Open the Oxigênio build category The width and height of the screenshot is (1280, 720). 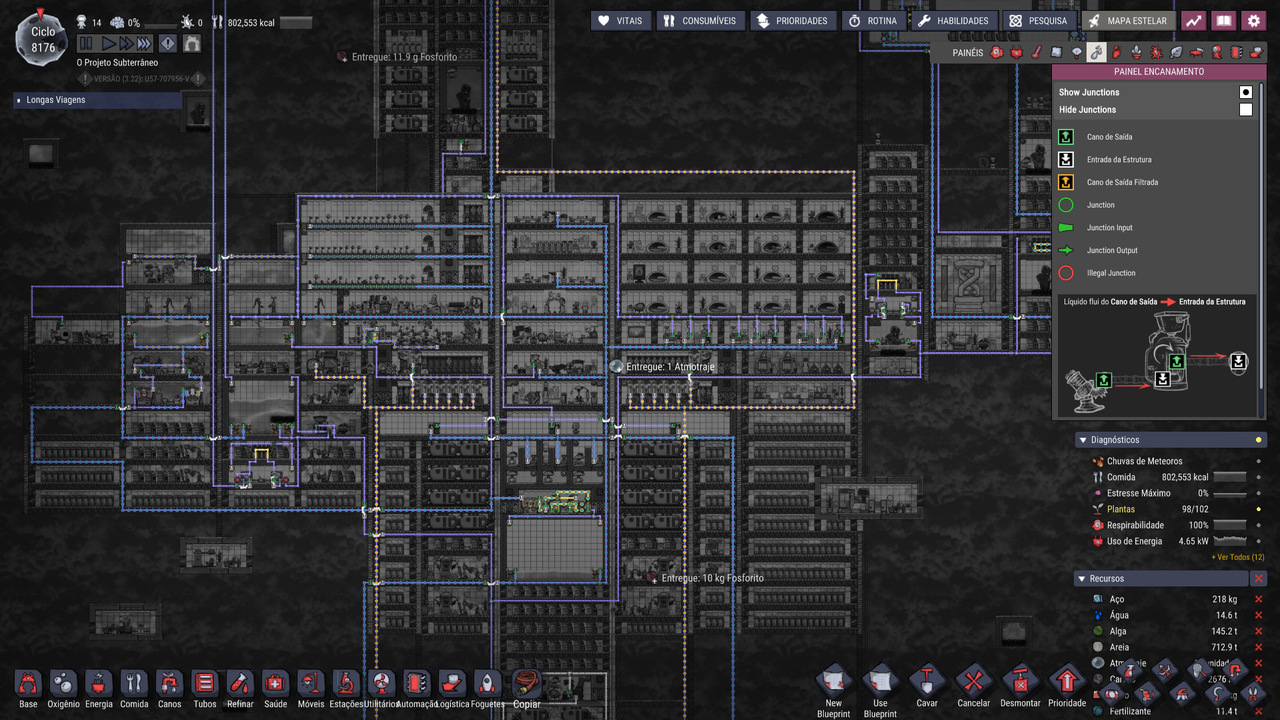[63, 688]
